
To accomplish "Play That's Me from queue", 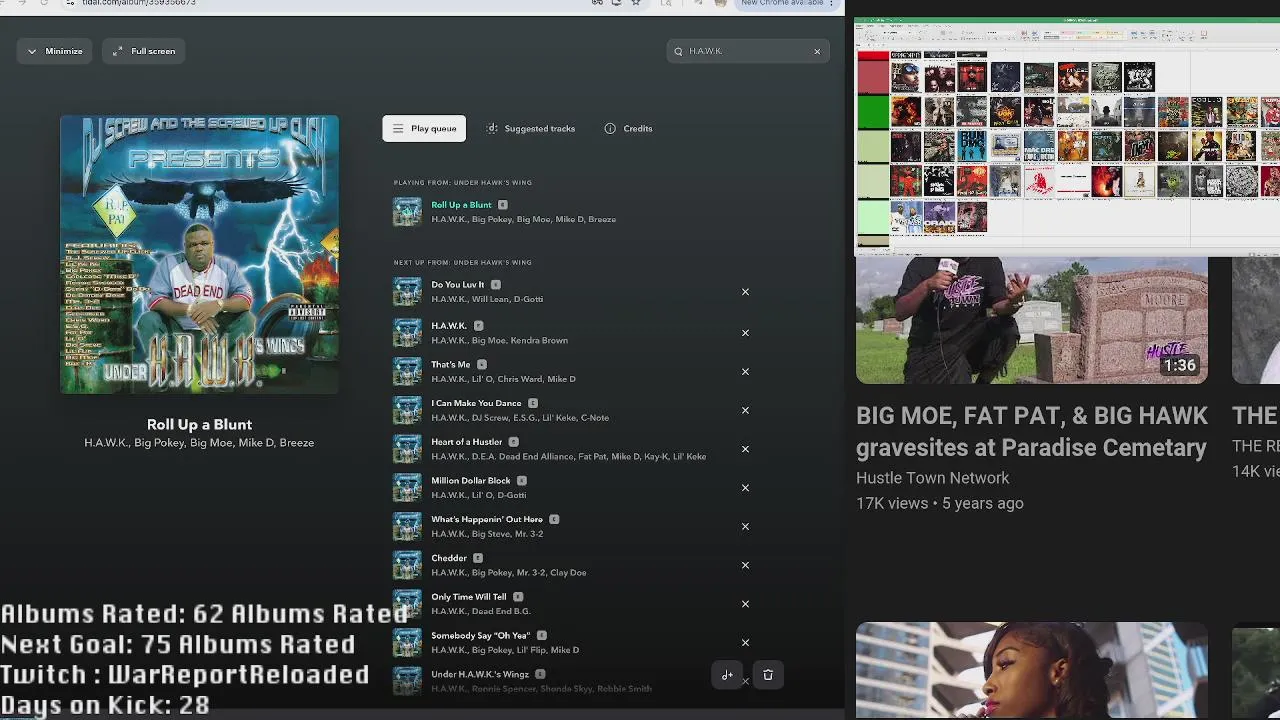I will click(x=450, y=365).
